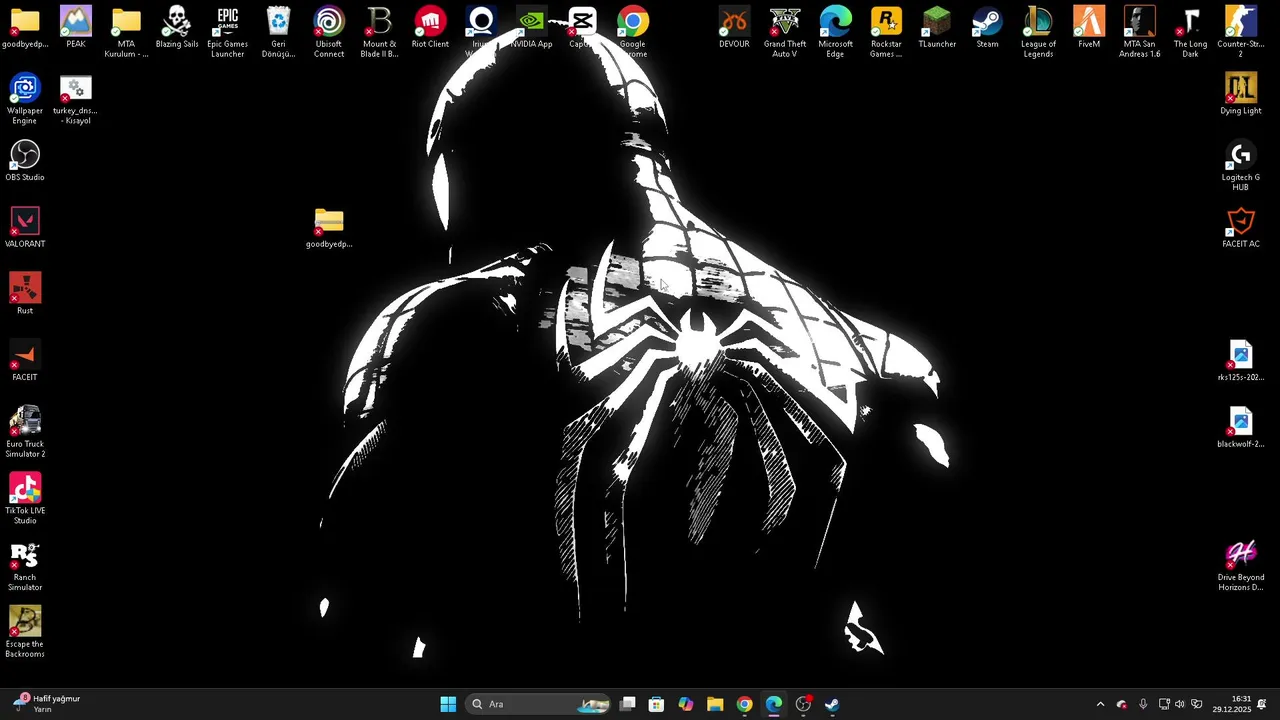This screenshot has width=1280, height=720.
Task: Select the Ubisoft Connect shortcut
Action: pos(329,32)
